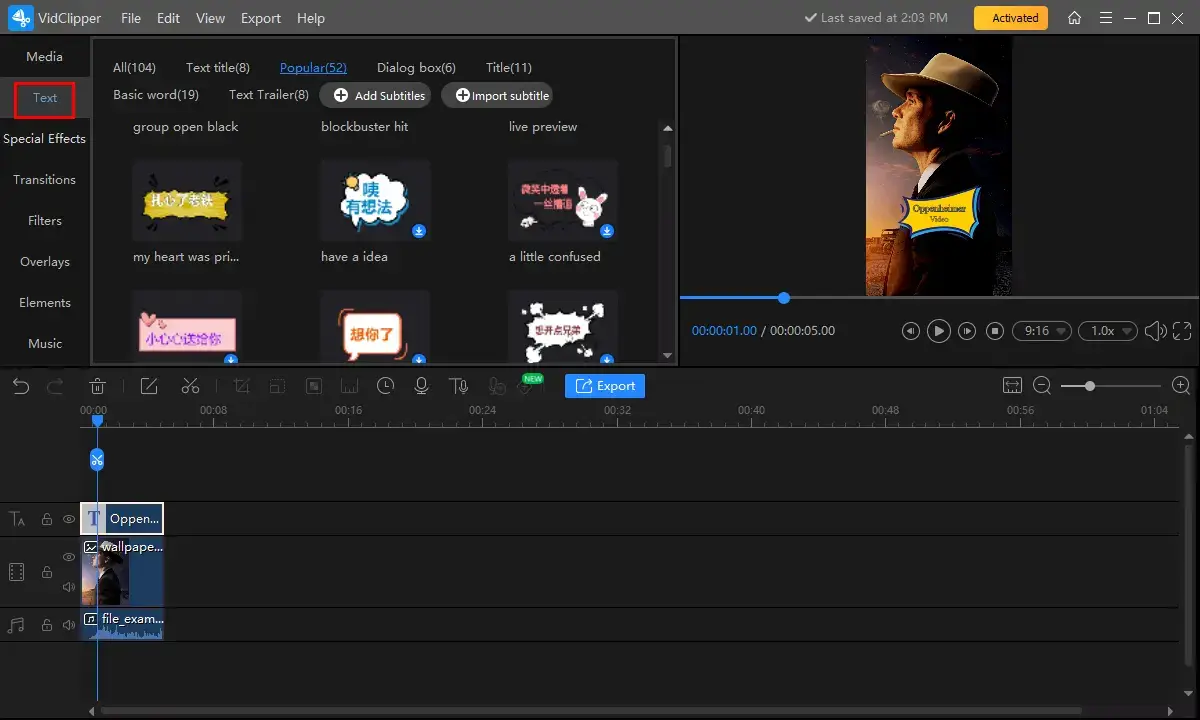Click the scissors split icon in toolbar
The image size is (1200, 720).
coord(190,386)
